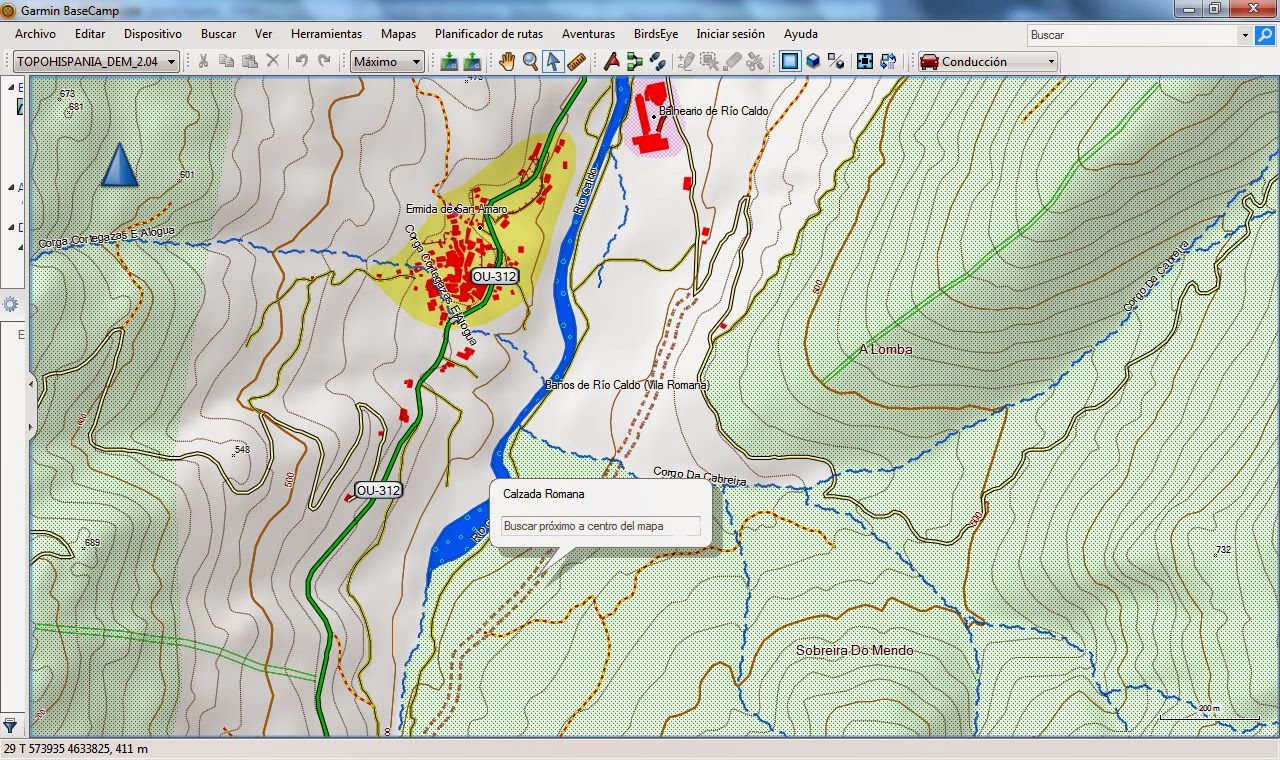The image size is (1280, 760).
Task: Click the Sobreira Do Mendo label
Action: [x=854, y=650]
